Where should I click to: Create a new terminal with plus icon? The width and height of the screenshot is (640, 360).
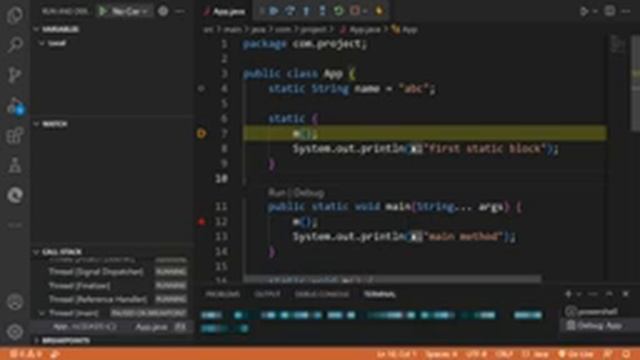point(568,294)
